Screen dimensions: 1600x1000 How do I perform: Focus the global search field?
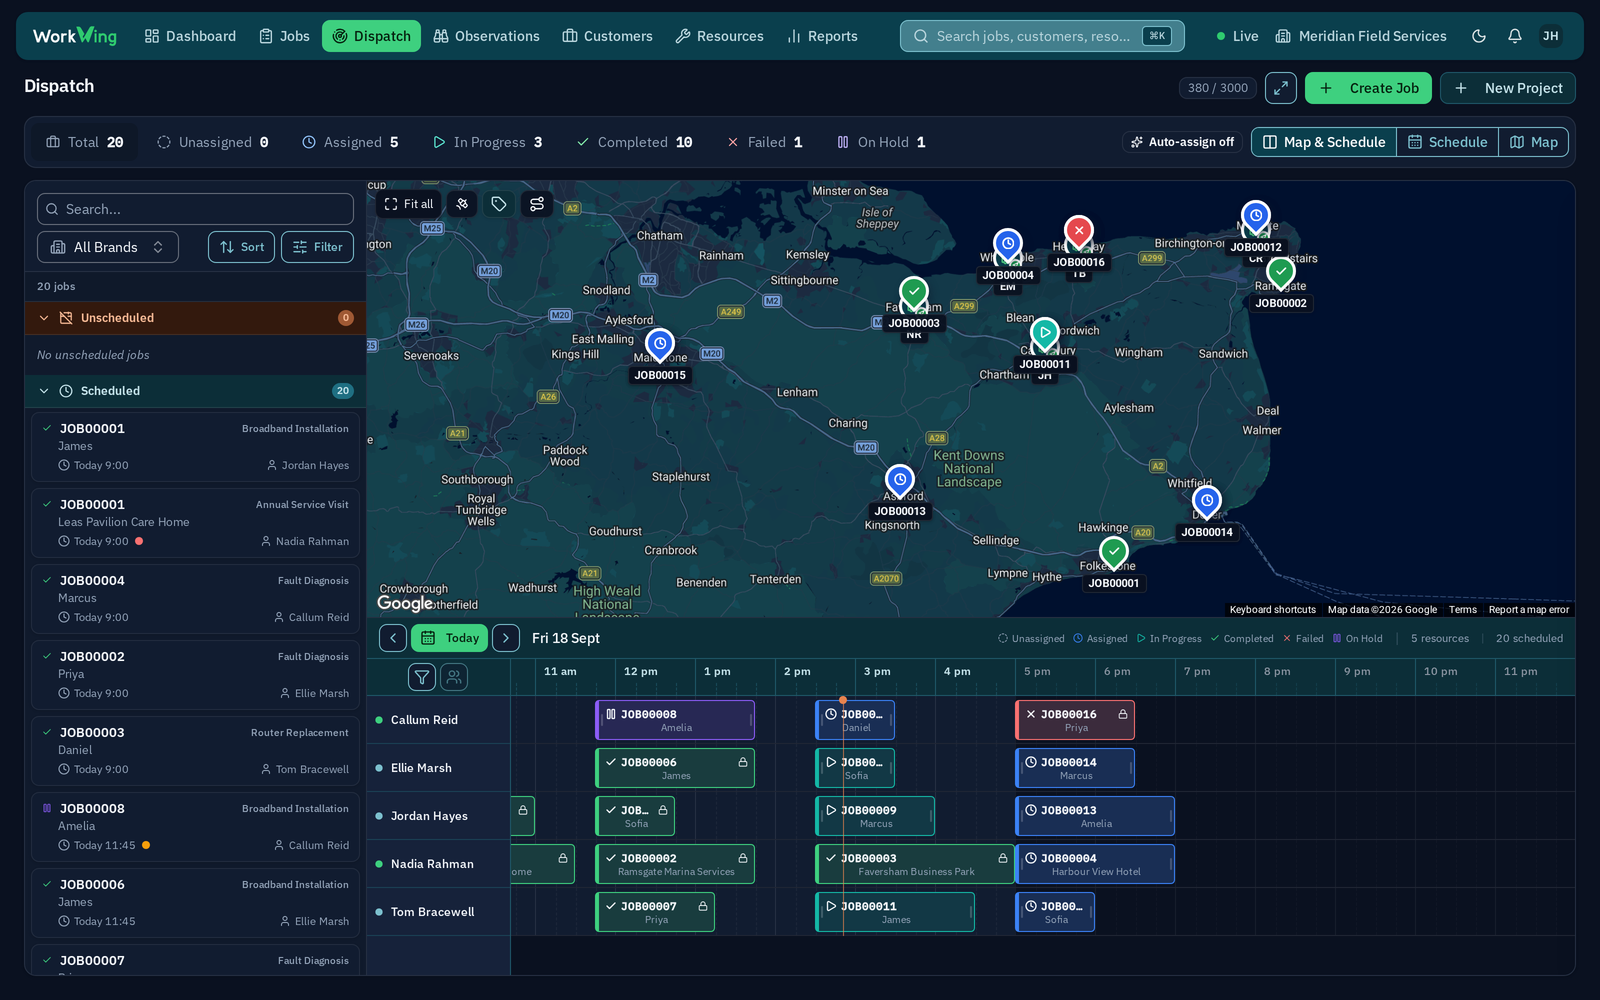click(x=1042, y=36)
